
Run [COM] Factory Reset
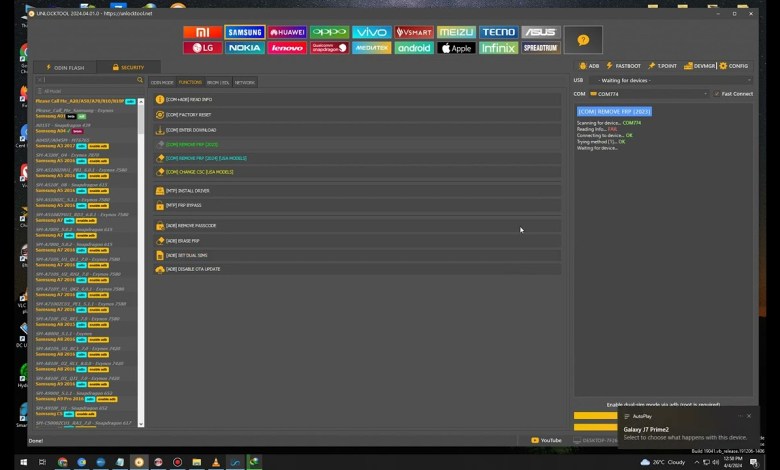(357, 115)
